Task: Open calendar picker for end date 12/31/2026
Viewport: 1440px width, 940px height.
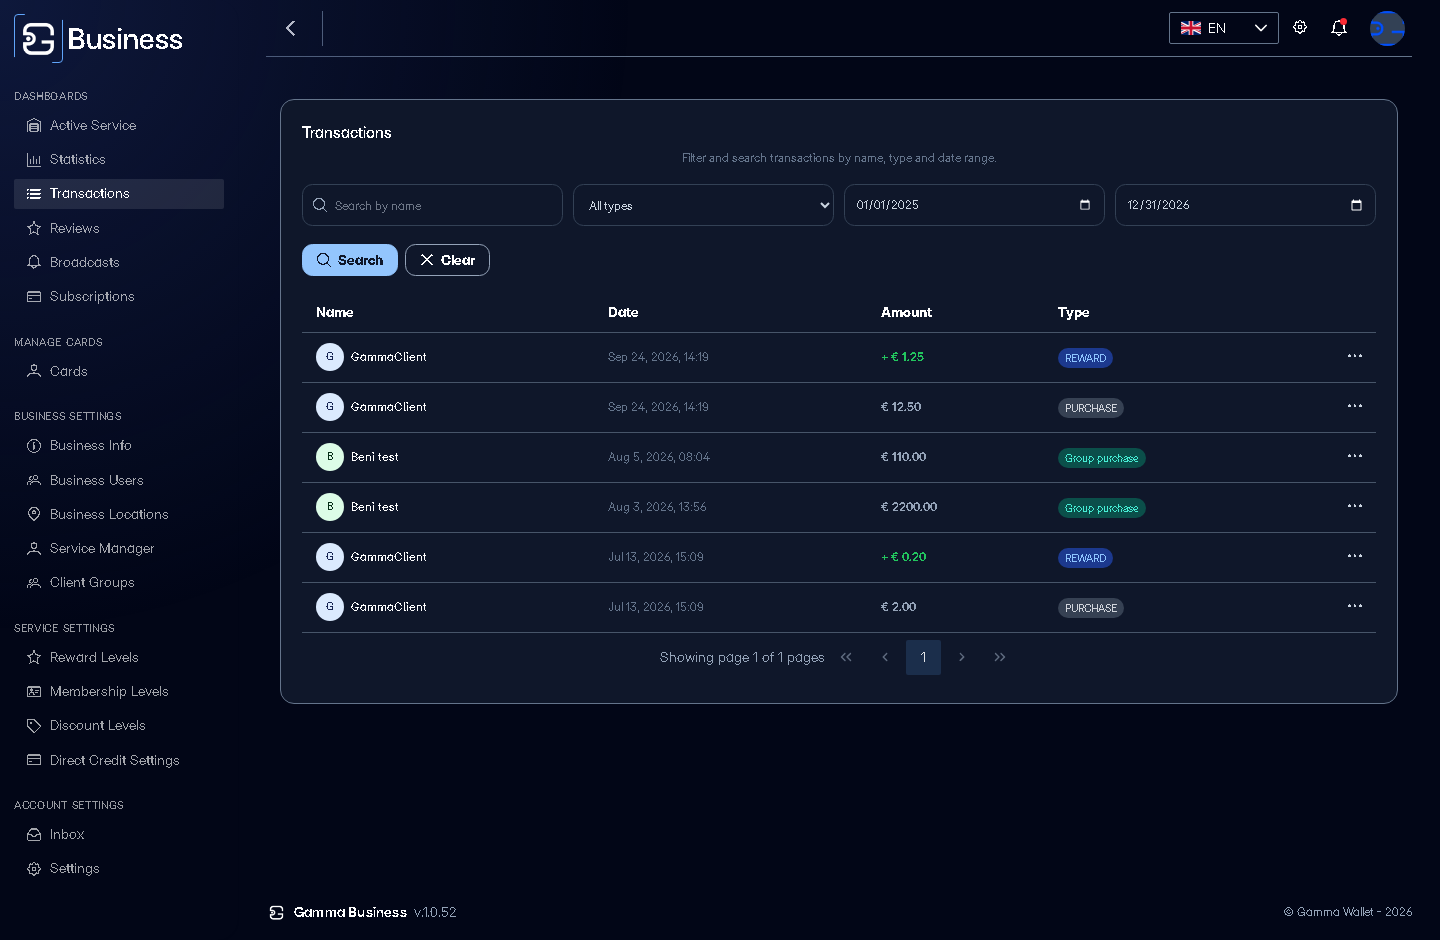Action: (x=1356, y=205)
